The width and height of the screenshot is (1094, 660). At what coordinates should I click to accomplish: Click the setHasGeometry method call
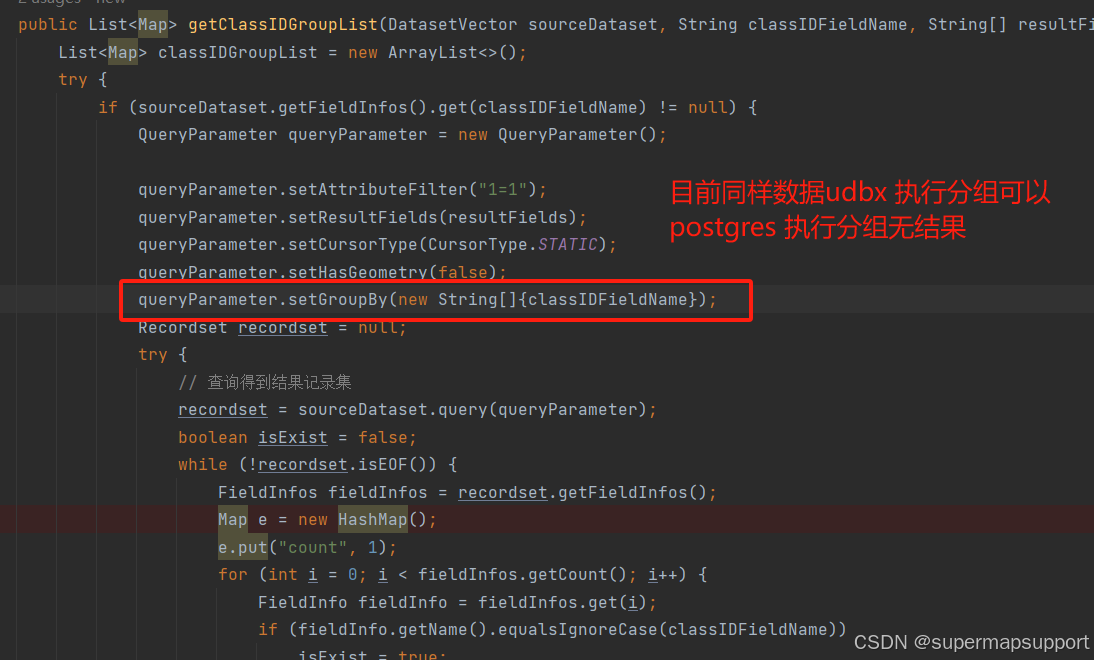(x=357, y=272)
